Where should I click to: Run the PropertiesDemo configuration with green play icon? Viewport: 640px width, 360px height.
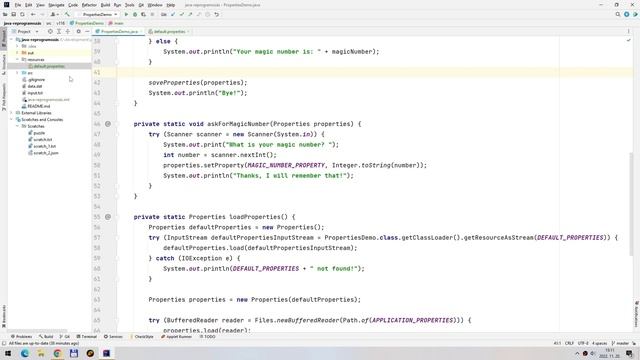(x=126, y=14)
